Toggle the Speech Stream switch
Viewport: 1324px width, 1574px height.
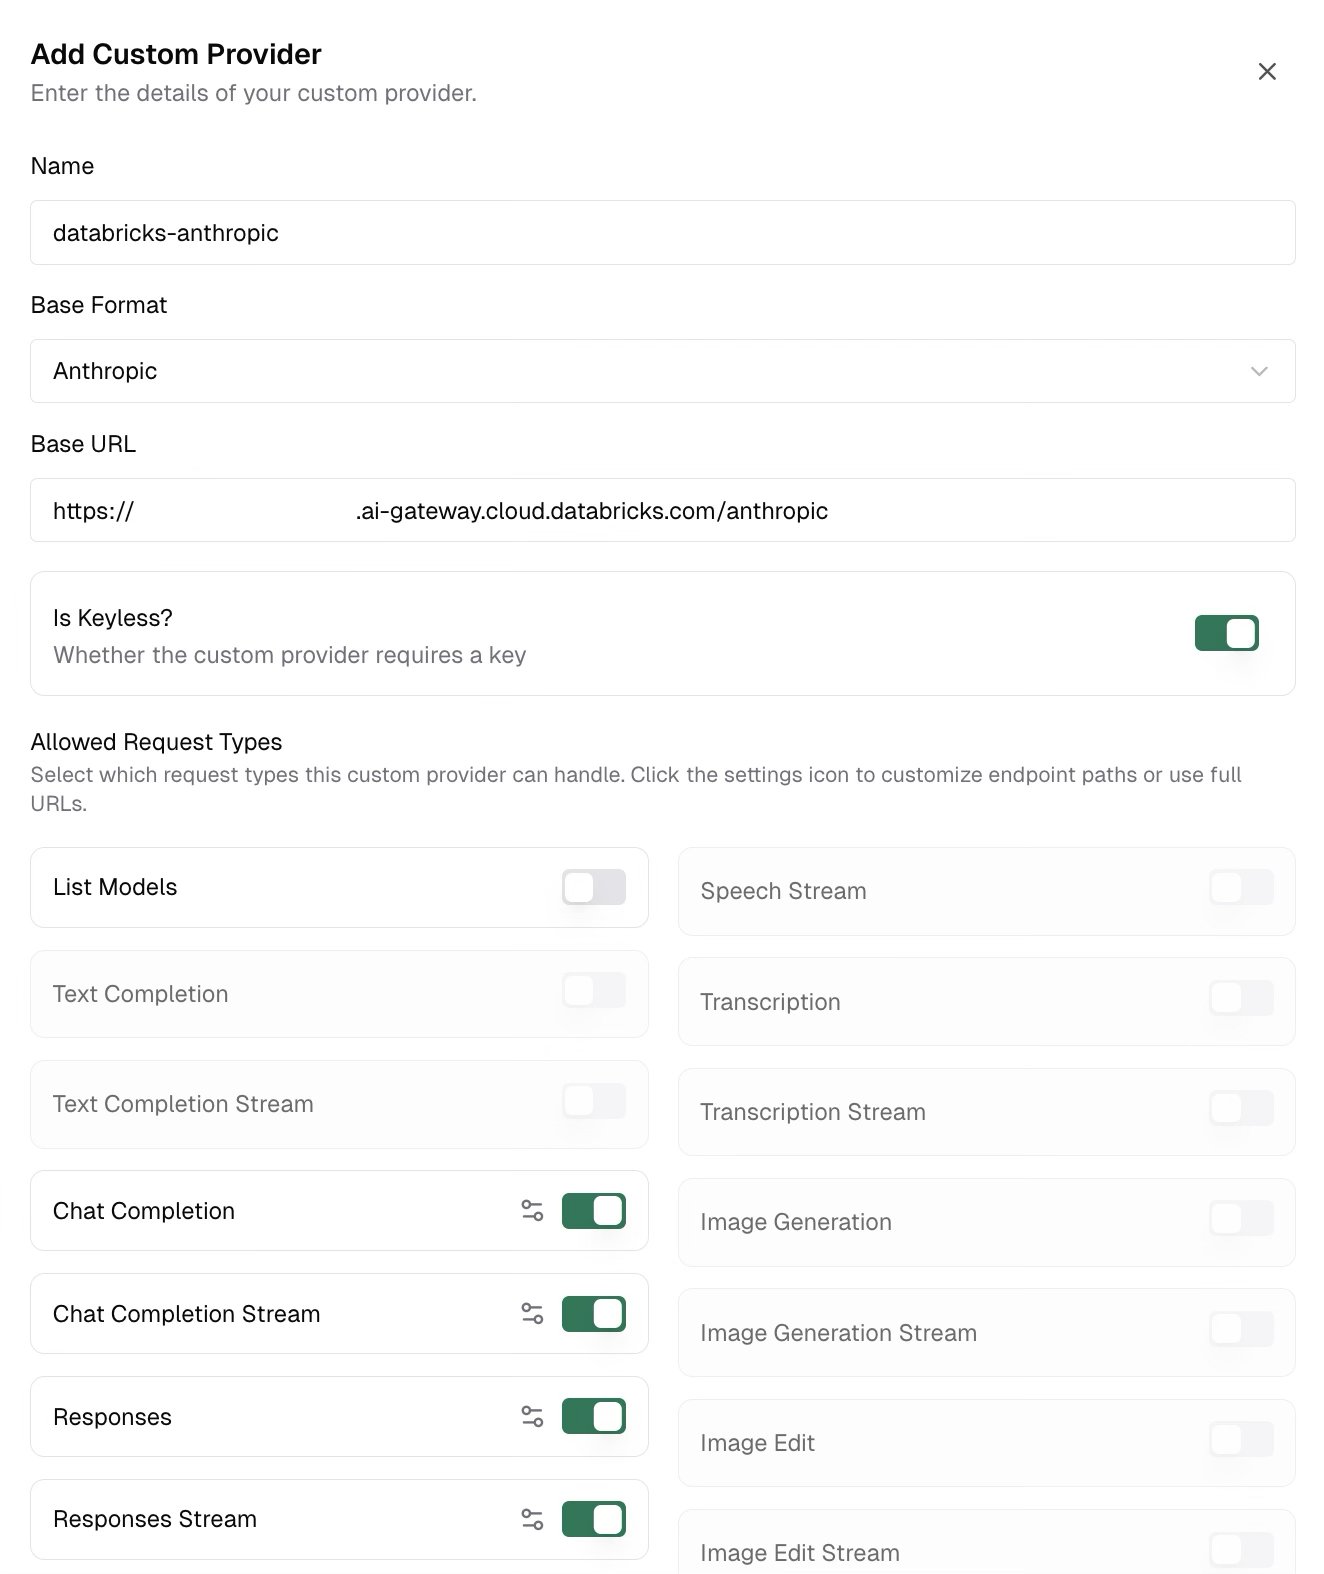coord(1241,888)
